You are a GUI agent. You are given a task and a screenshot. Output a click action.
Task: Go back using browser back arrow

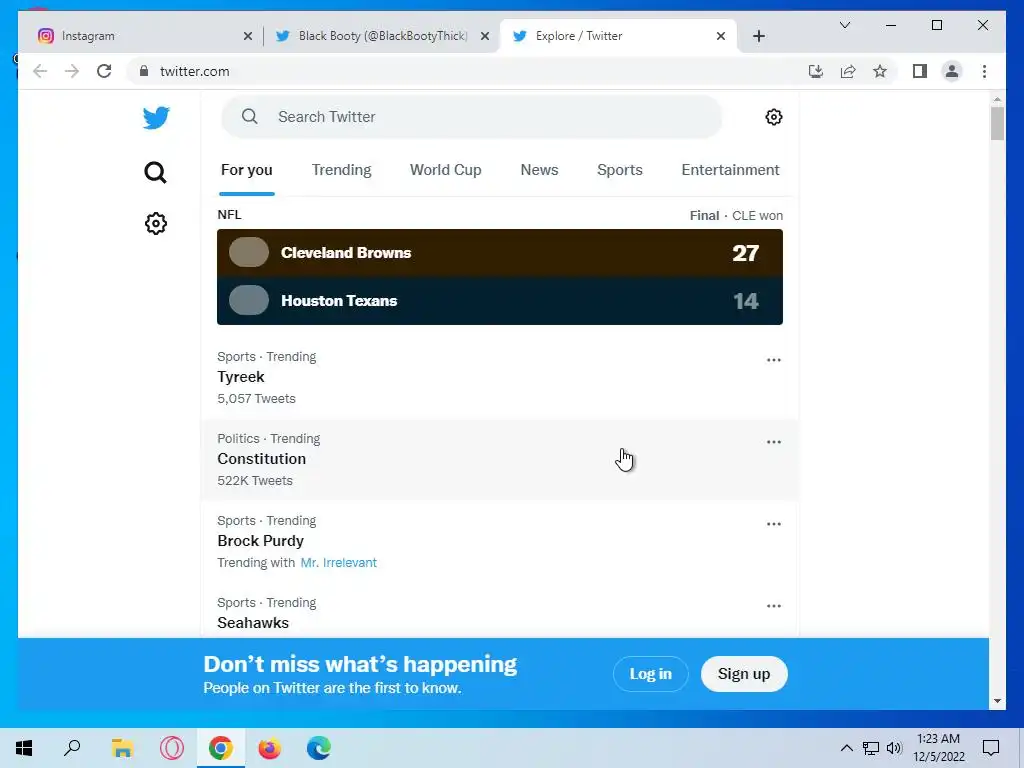40,71
